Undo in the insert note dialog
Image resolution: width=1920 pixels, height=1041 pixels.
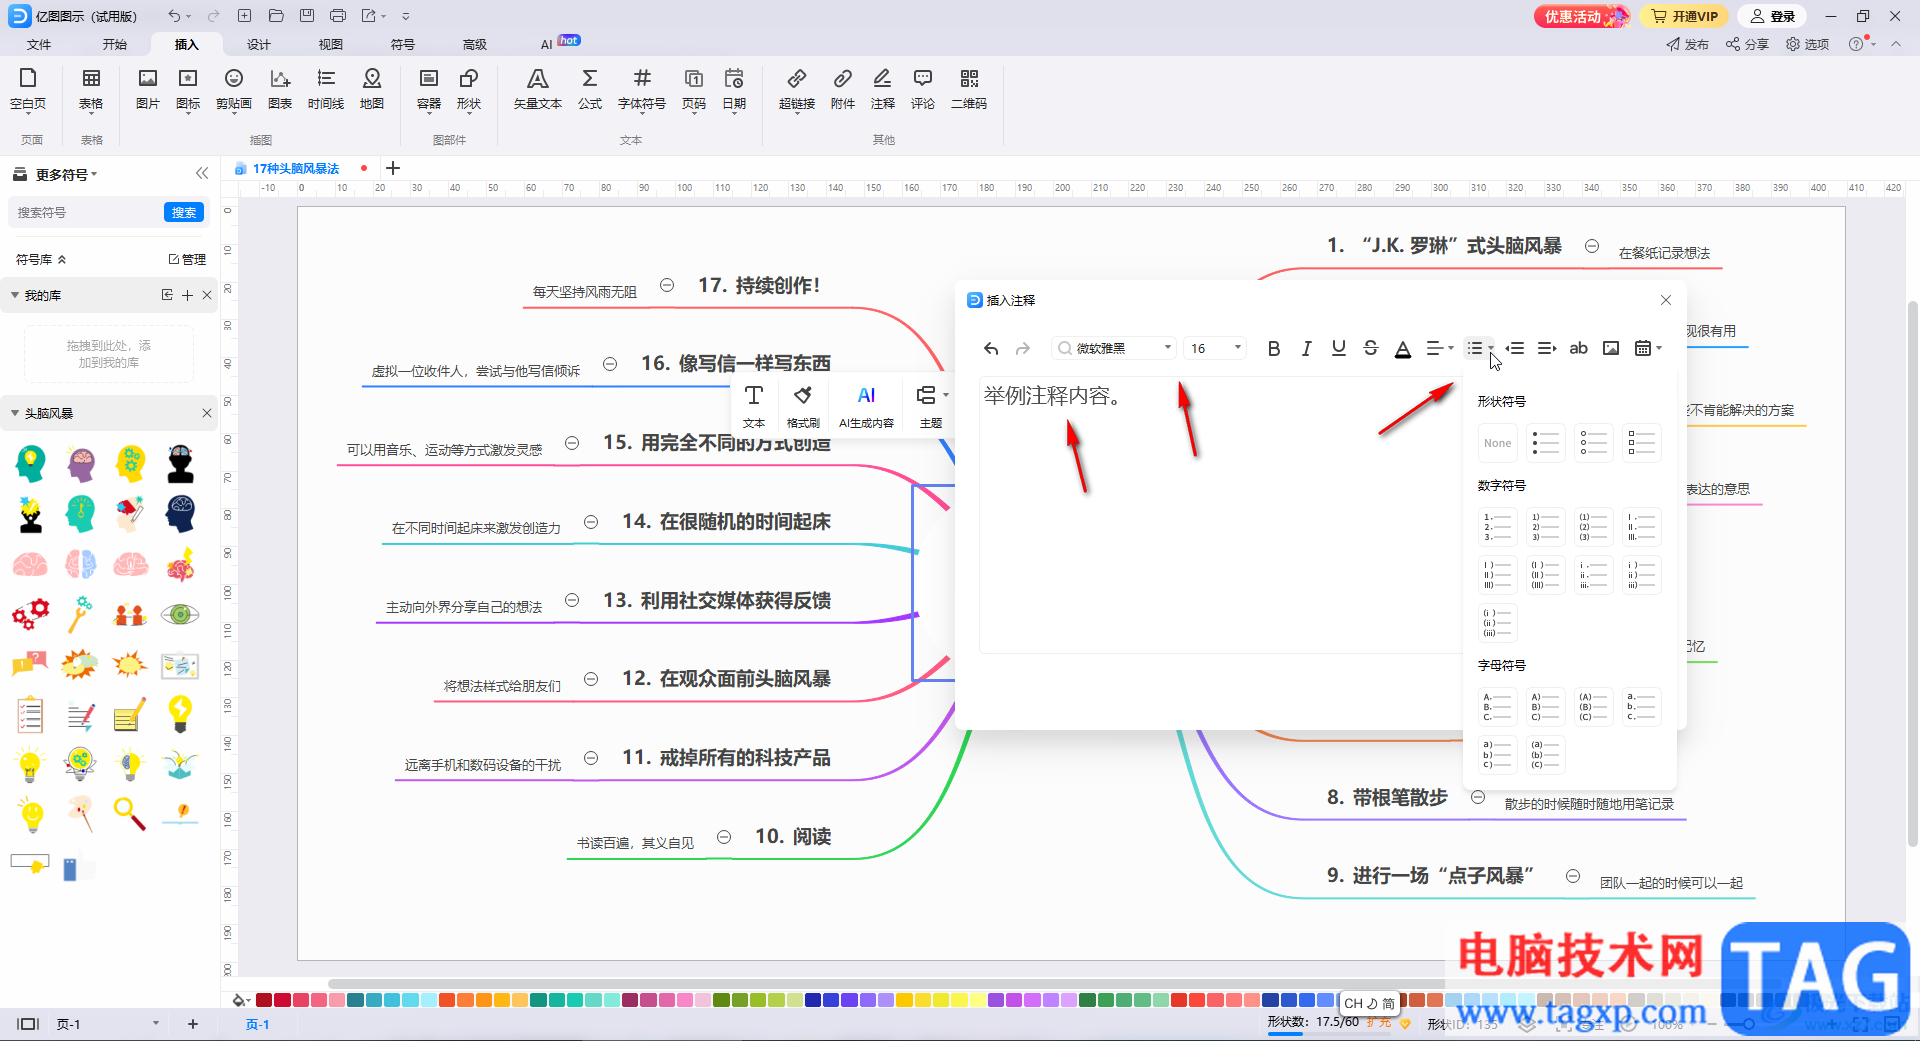[x=991, y=348]
